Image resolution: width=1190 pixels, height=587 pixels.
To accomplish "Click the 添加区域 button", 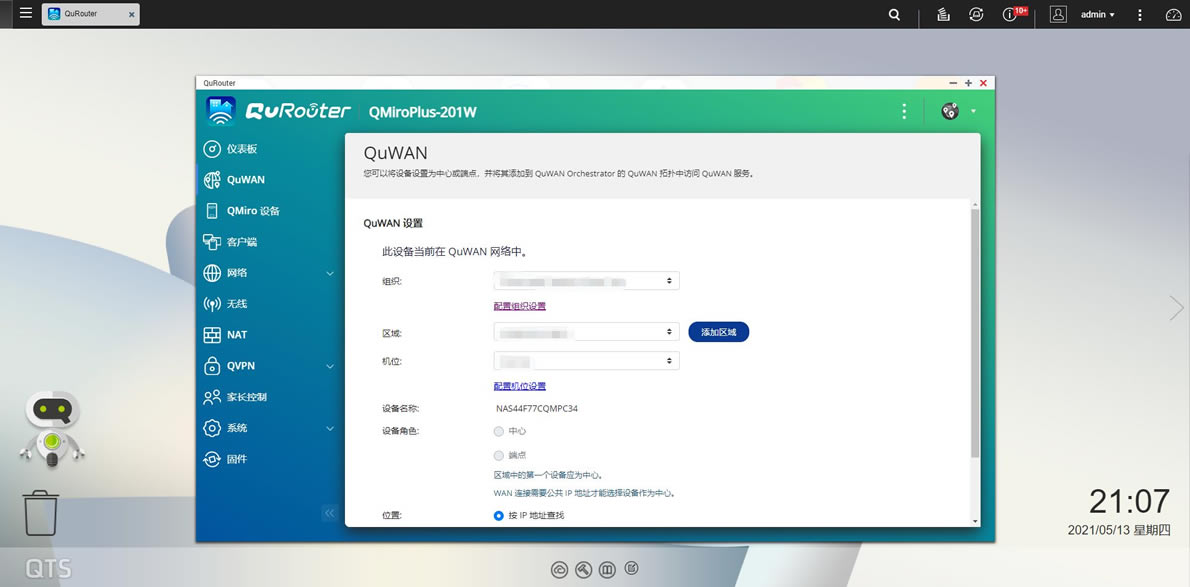I will tap(719, 332).
